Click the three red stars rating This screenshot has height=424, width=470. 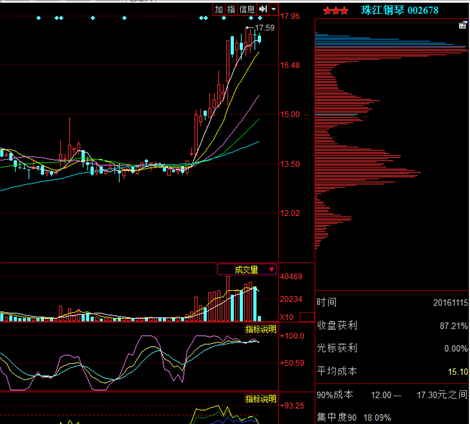click(336, 11)
